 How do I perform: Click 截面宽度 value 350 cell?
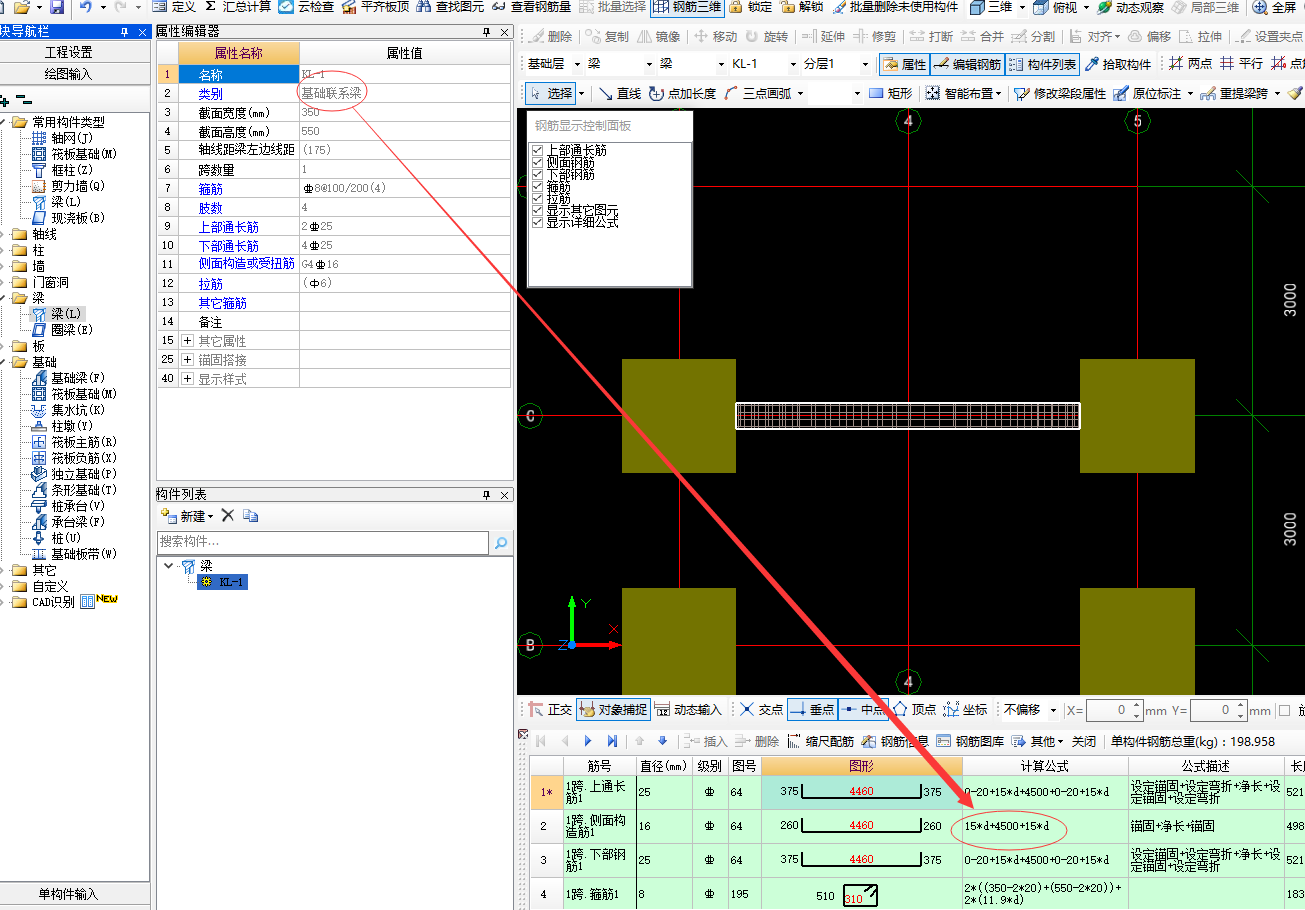(x=405, y=112)
